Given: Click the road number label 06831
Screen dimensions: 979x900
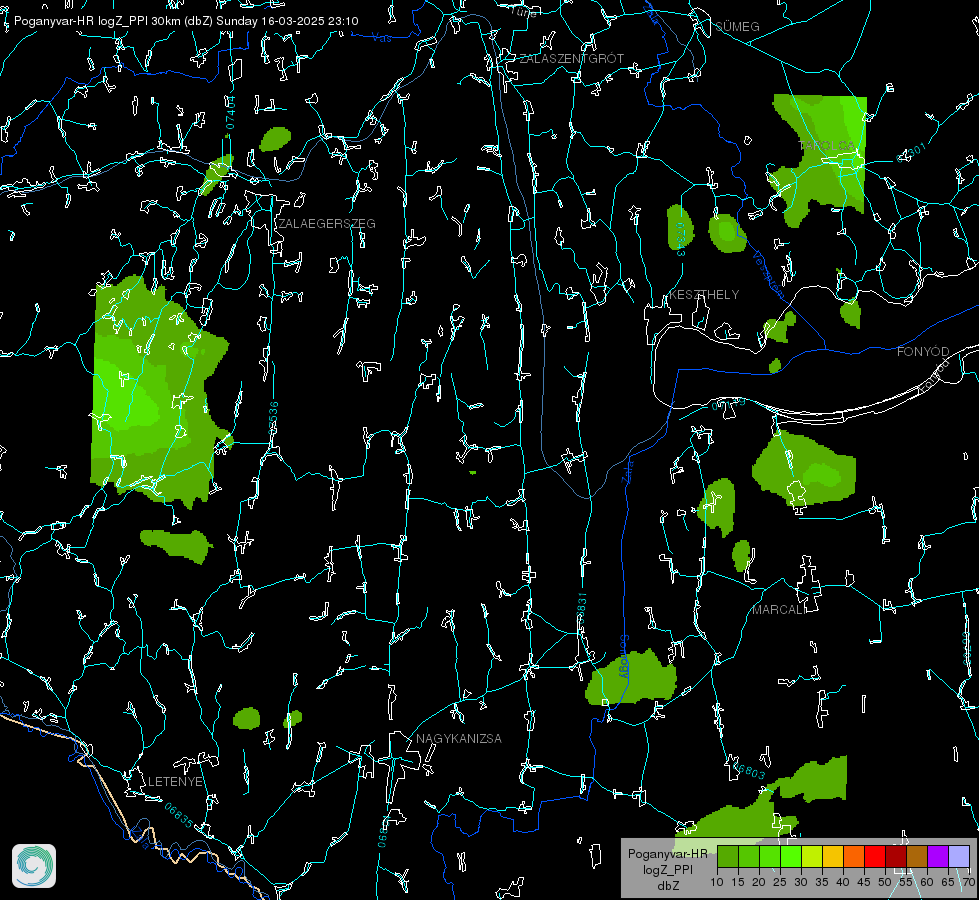Looking at the screenshot, I should 581,608.
